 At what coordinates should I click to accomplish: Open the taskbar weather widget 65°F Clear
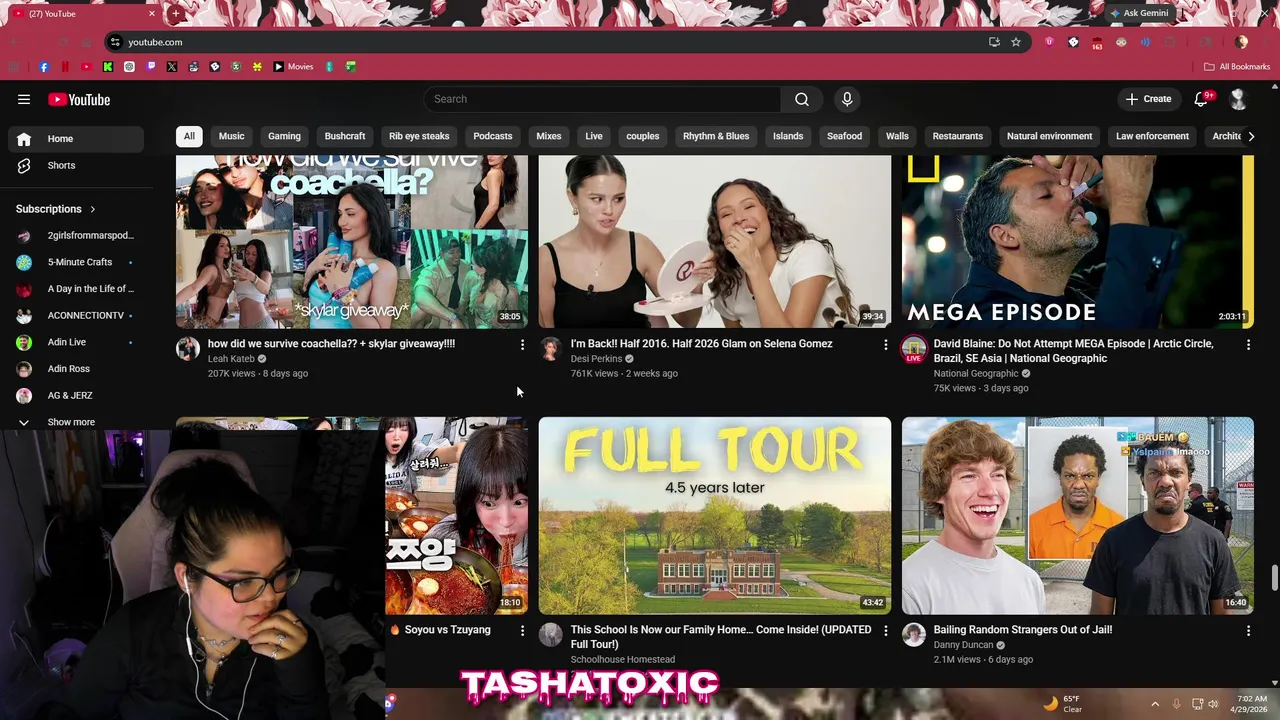click(x=1062, y=703)
